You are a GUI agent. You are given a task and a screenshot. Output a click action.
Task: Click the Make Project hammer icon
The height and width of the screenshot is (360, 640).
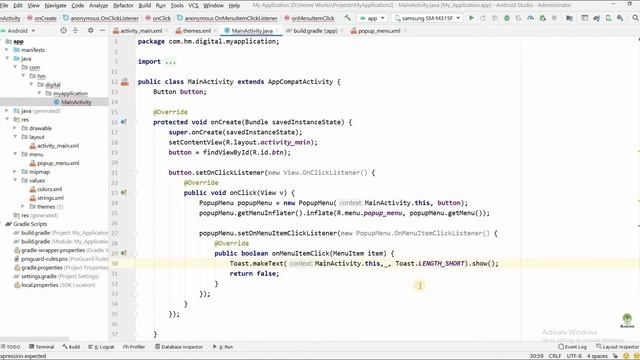pyautogui.click(x=347, y=18)
